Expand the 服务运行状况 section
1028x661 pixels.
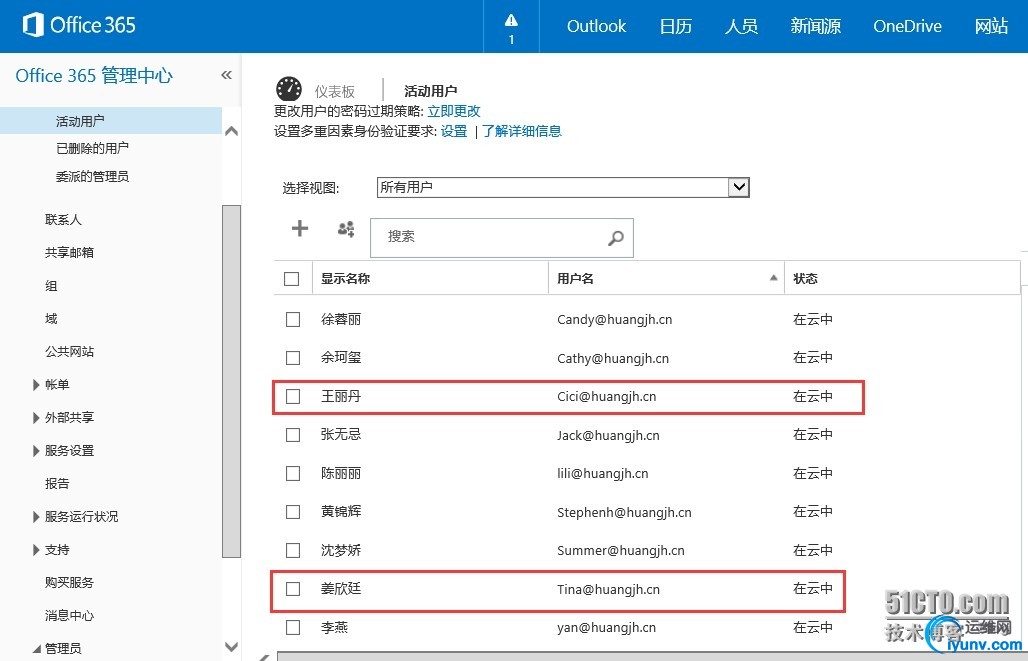(x=36, y=517)
